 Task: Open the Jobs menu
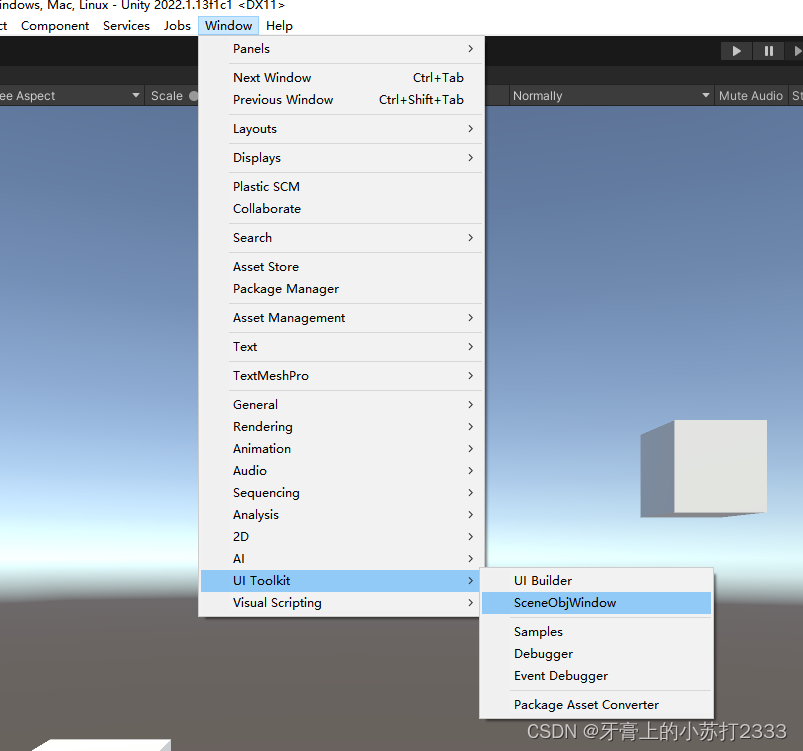pyautogui.click(x=177, y=25)
